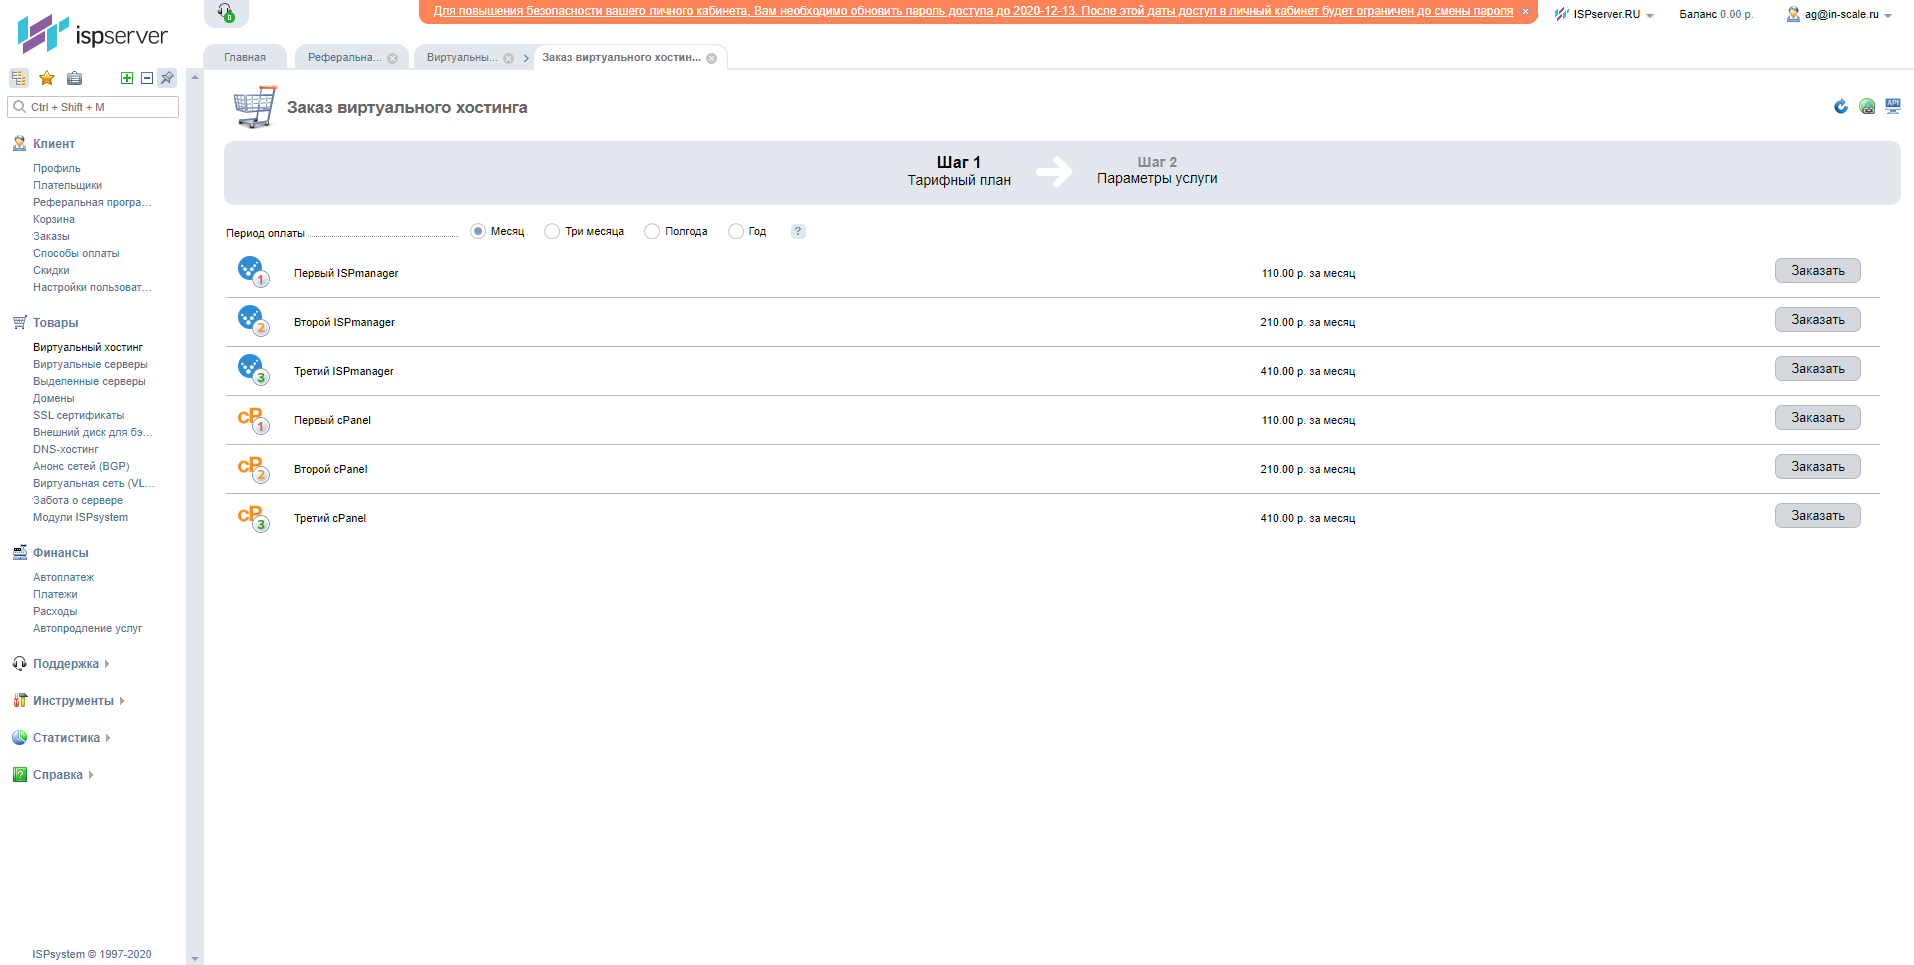Order the Второй ISPmanager plan
1914x965 pixels.
click(1817, 320)
